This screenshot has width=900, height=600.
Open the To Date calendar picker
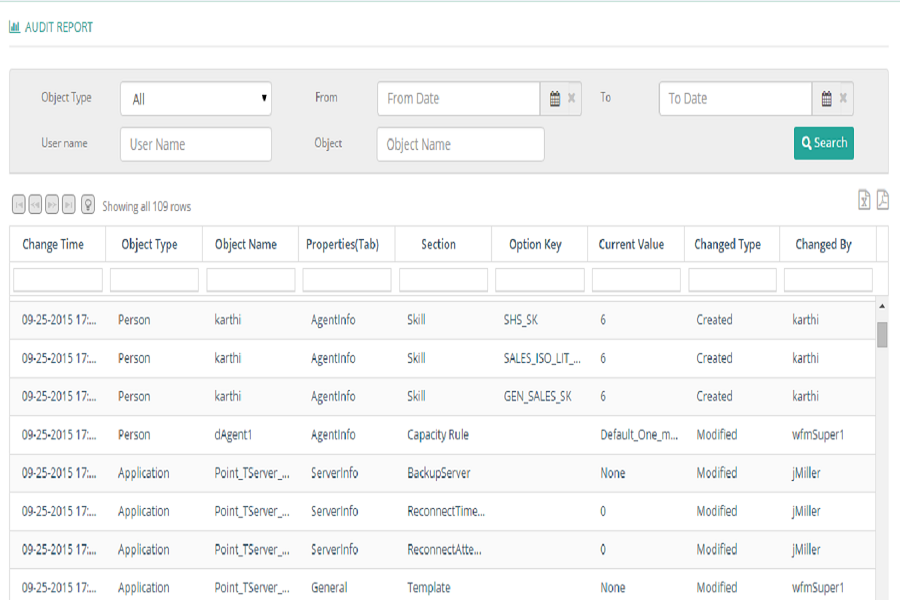(827, 99)
